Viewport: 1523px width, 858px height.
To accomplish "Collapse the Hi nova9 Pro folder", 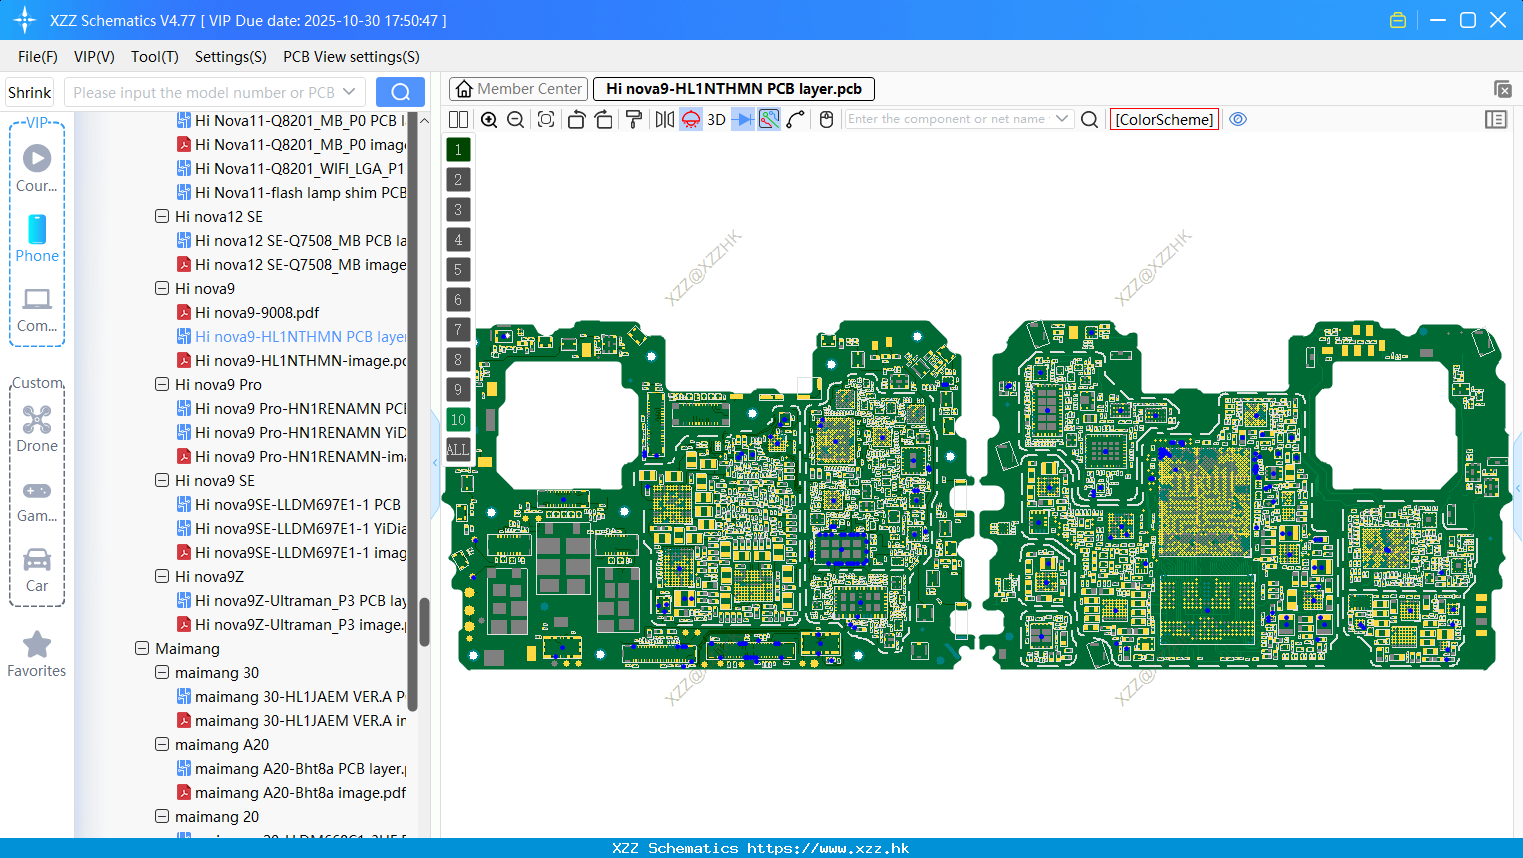I will click(162, 384).
